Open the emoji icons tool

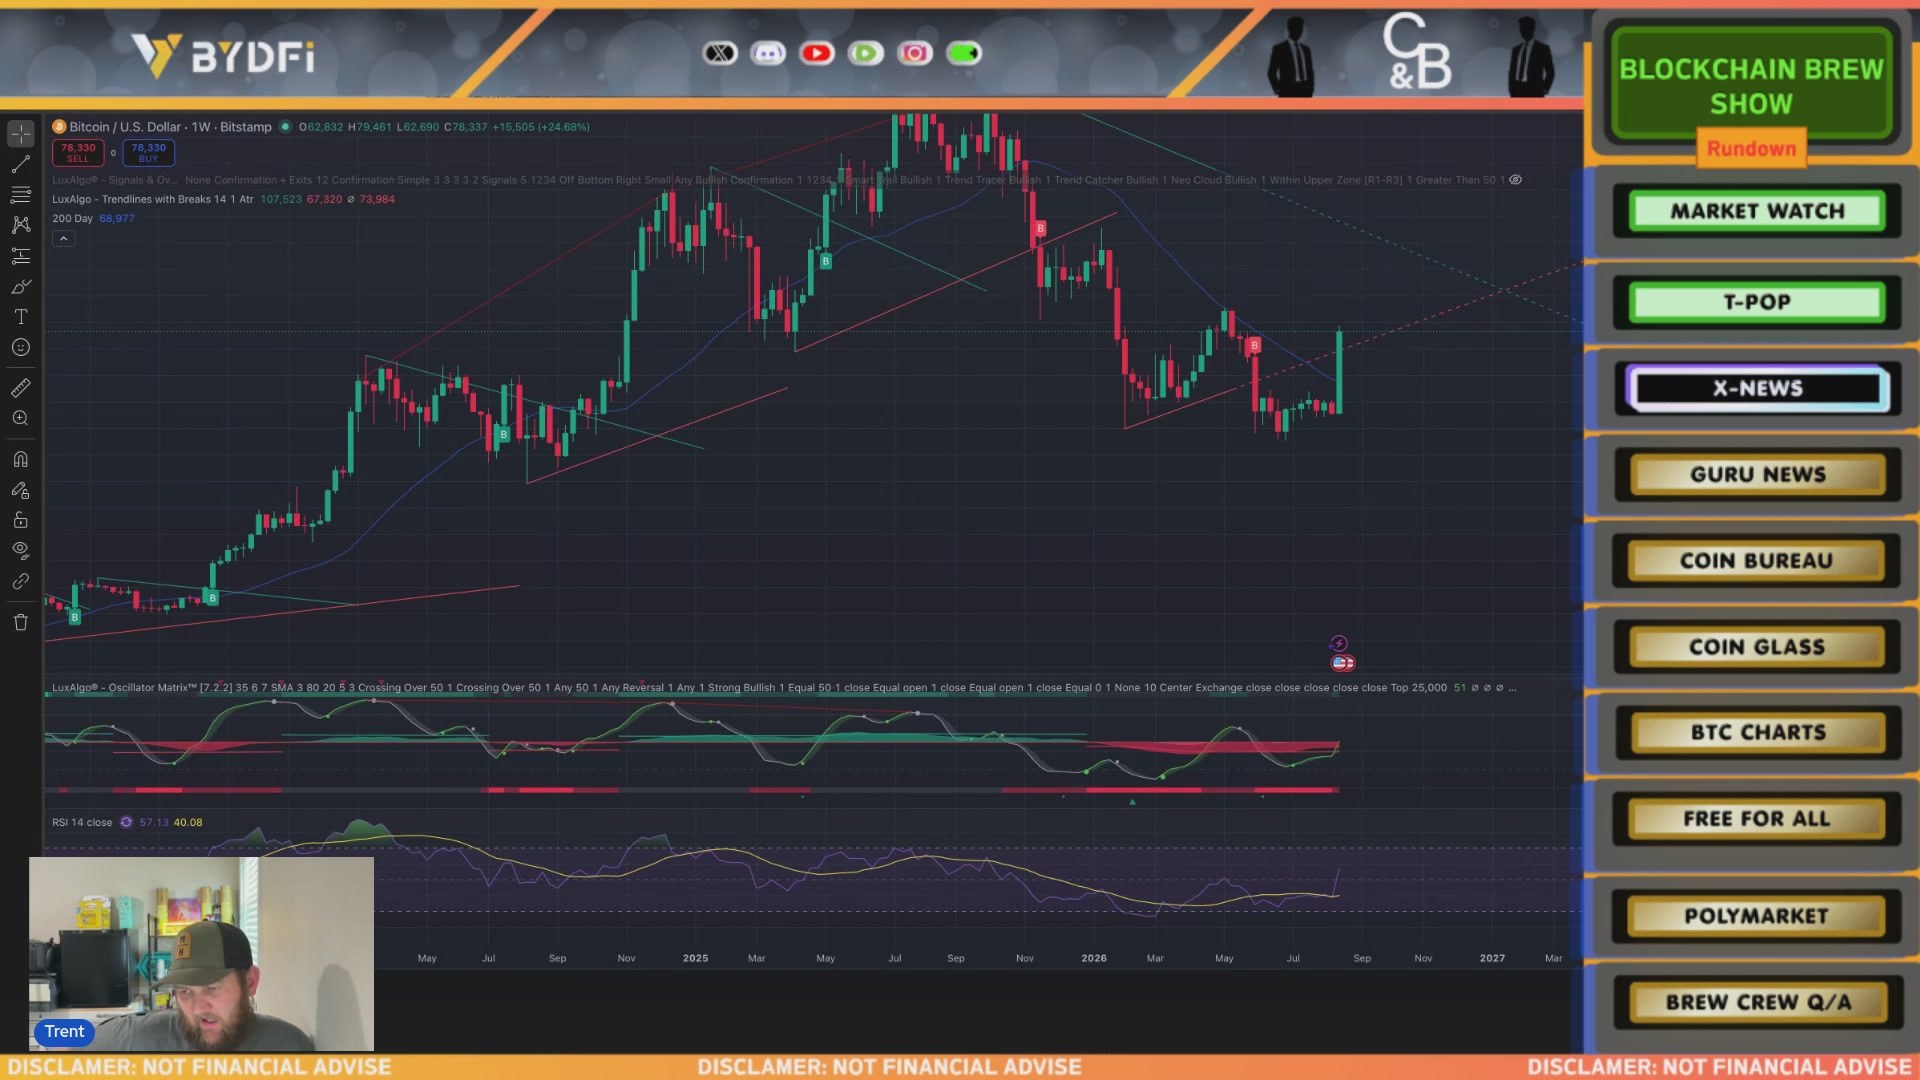coord(21,348)
